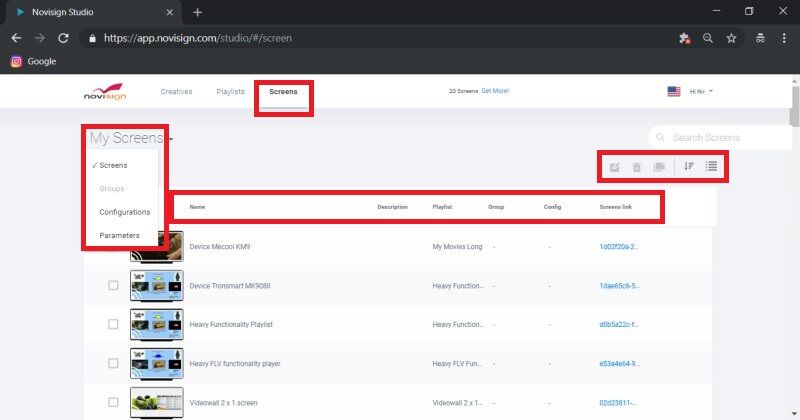Click the trash delete icon
This screenshot has height=420, width=800.
tap(637, 166)
